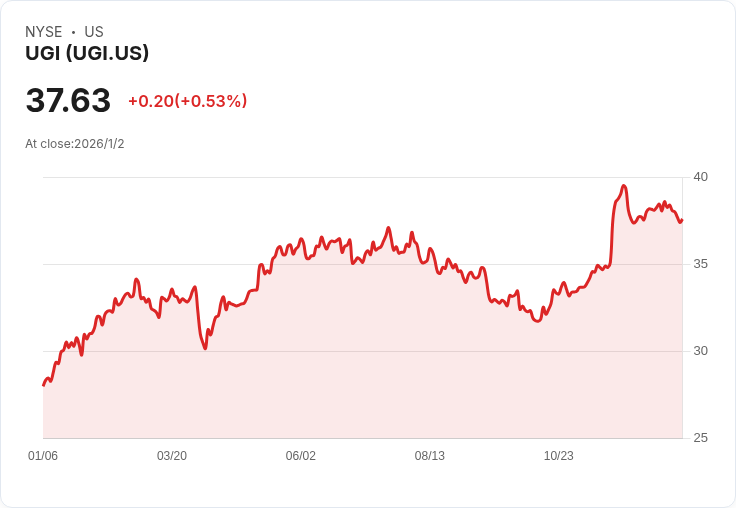
Task: Click the 10/23 date axis label
Action: point(559,455)
